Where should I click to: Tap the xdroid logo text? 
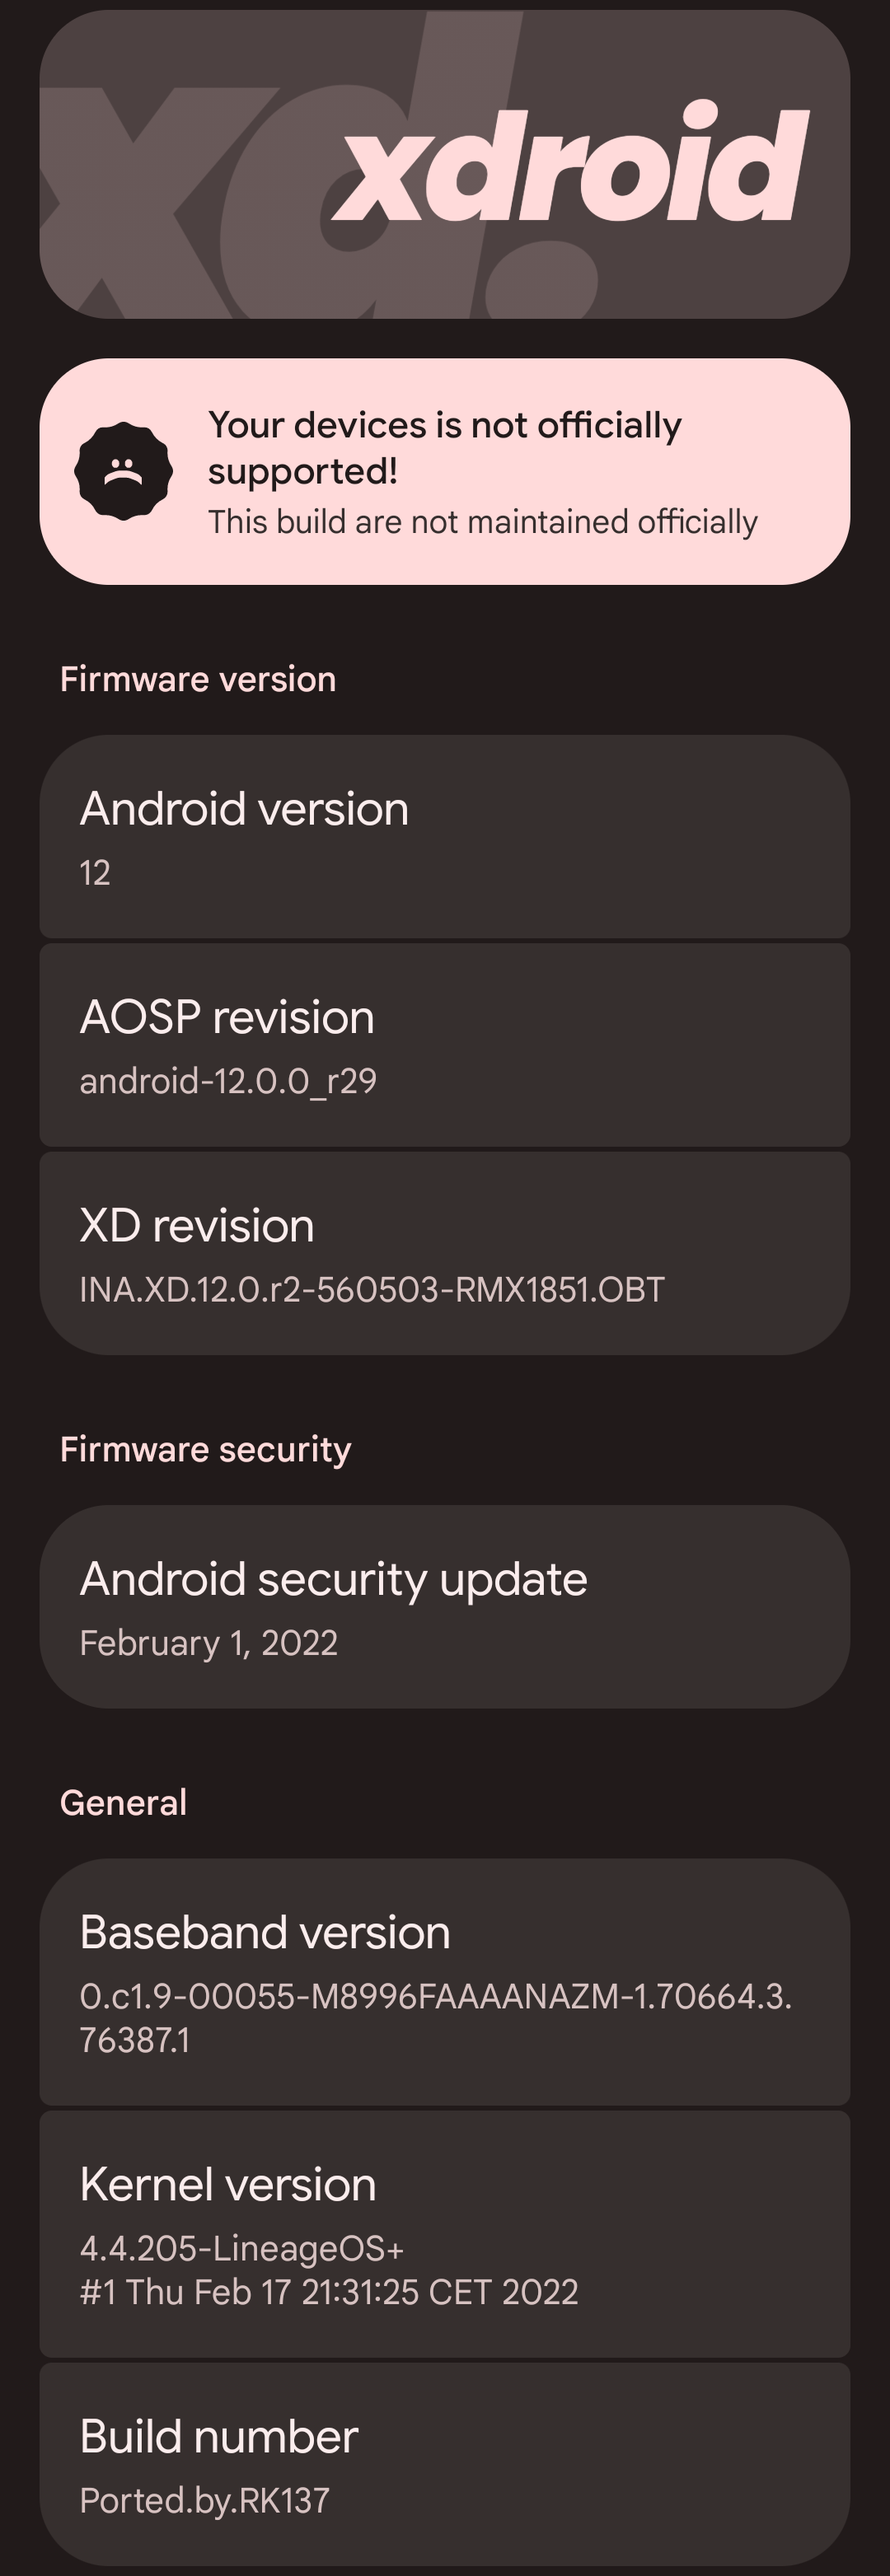[570, 161]
